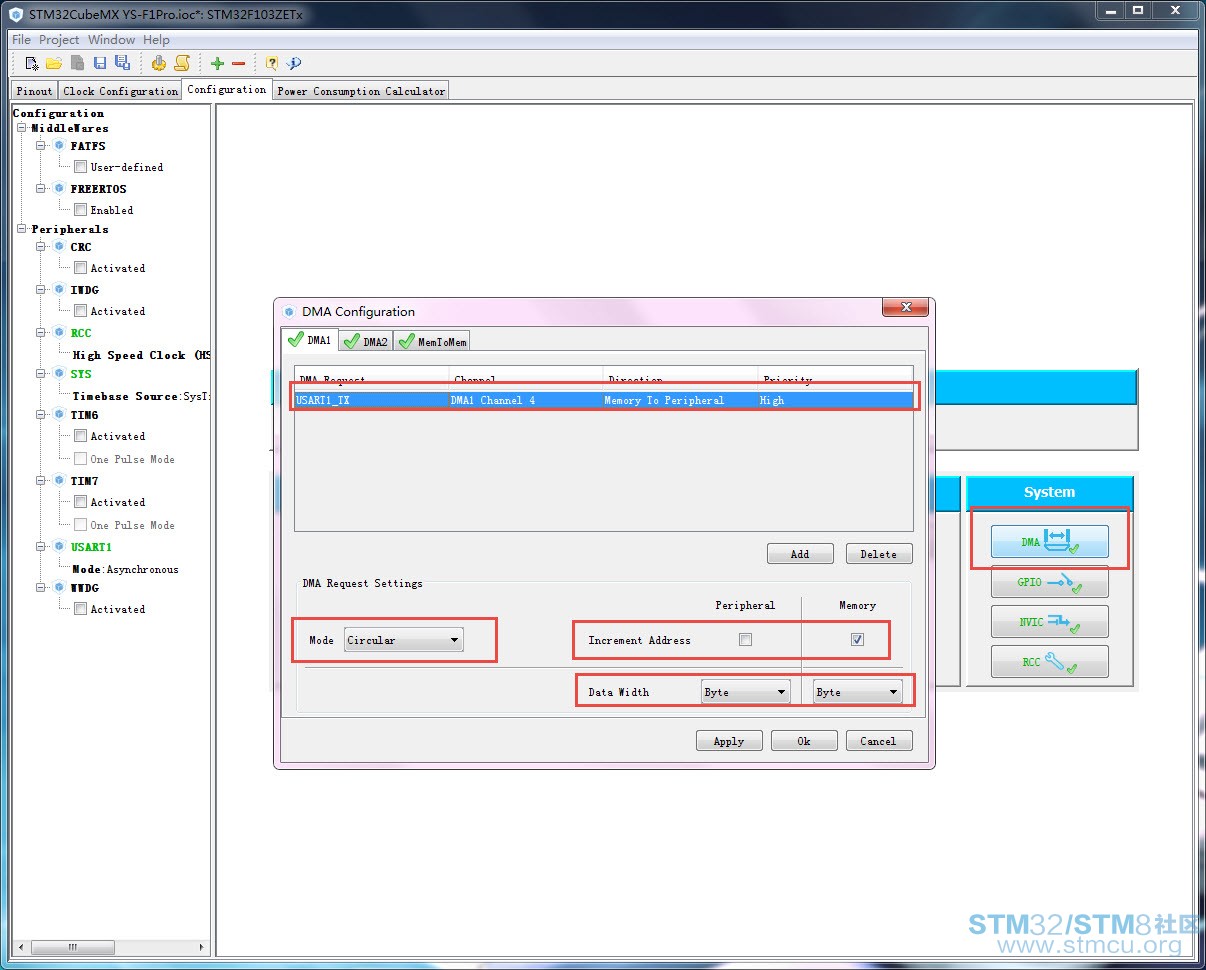Open DMA settings from System panel

[x=1050, y=541]
